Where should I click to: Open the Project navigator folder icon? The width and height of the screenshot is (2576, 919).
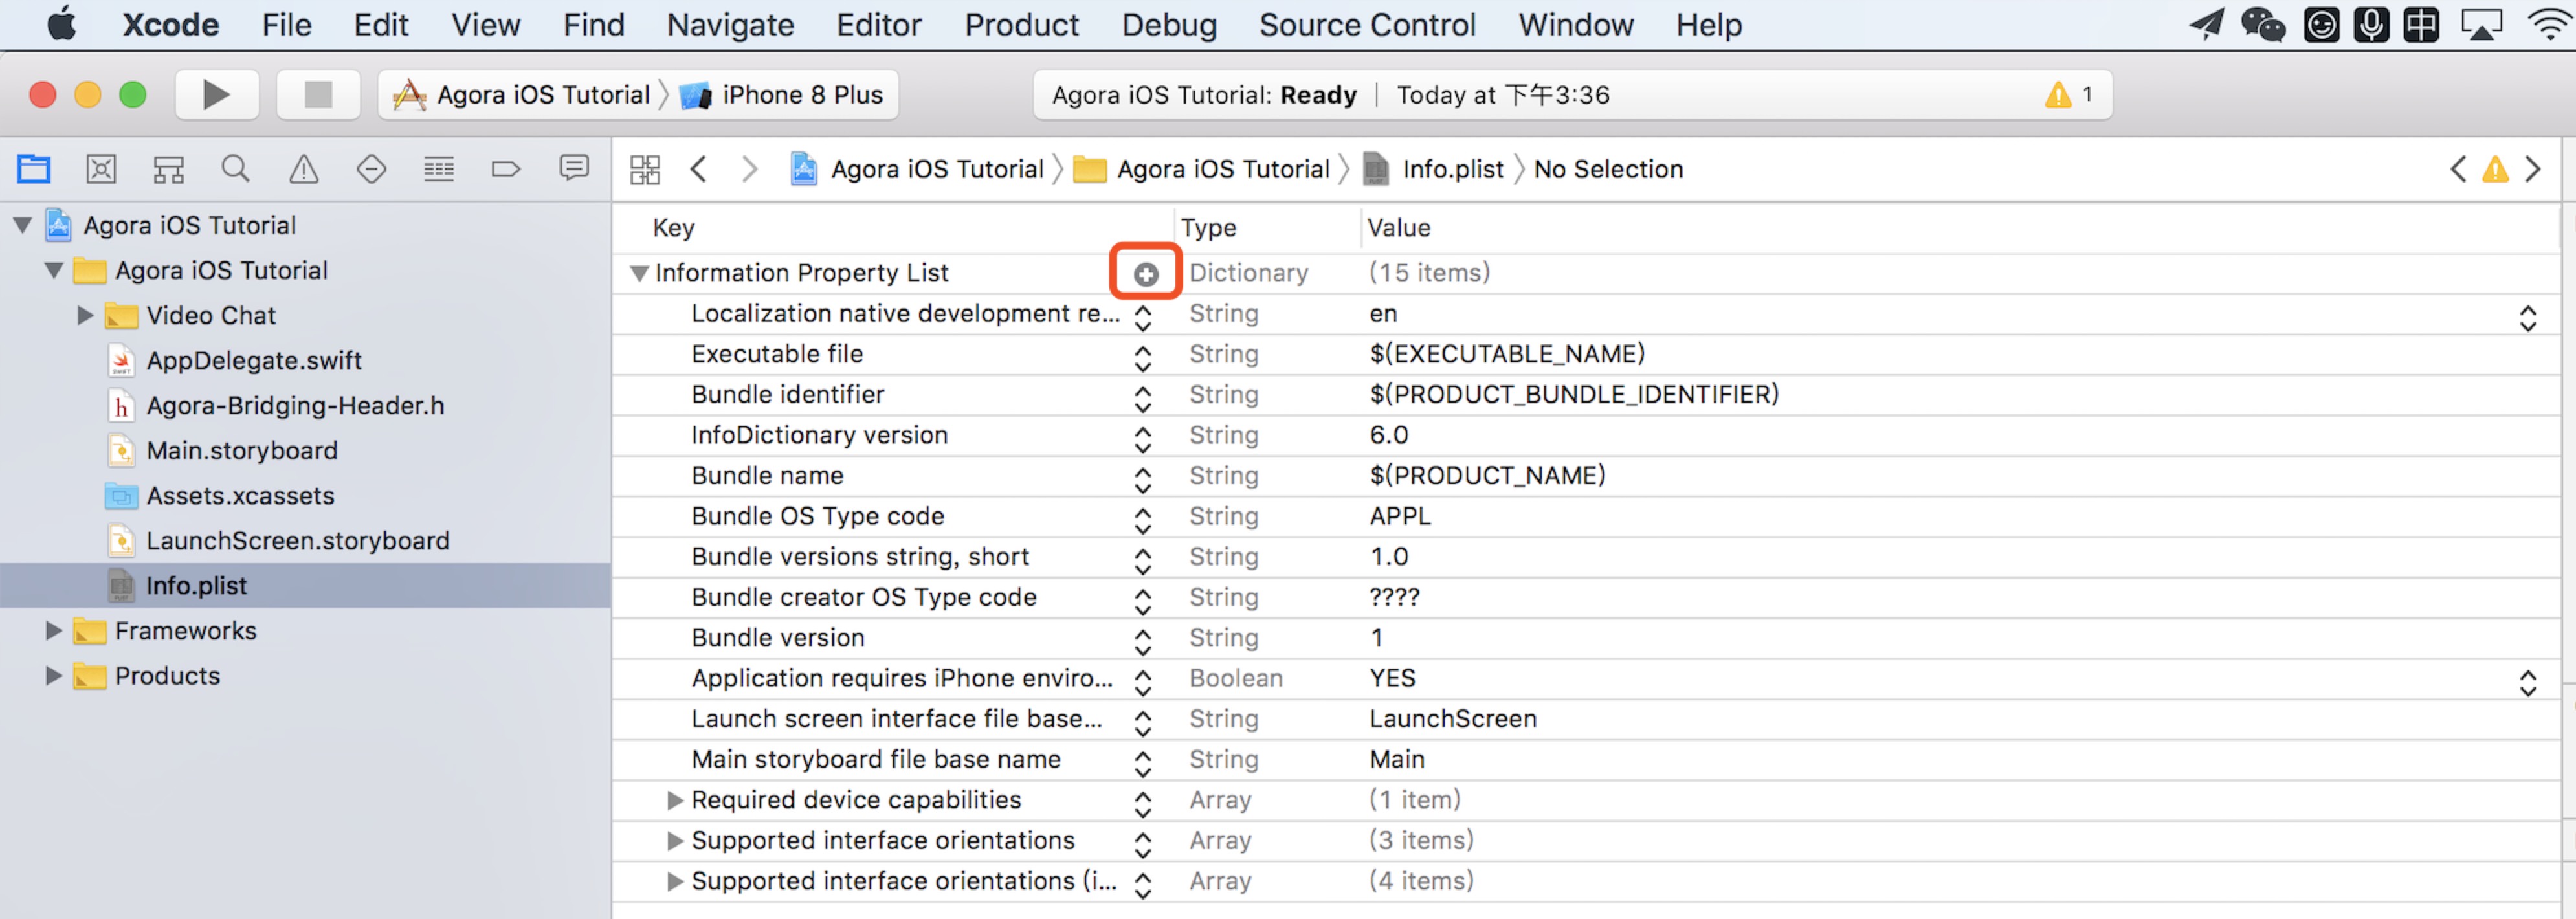(x=34, y=169)
